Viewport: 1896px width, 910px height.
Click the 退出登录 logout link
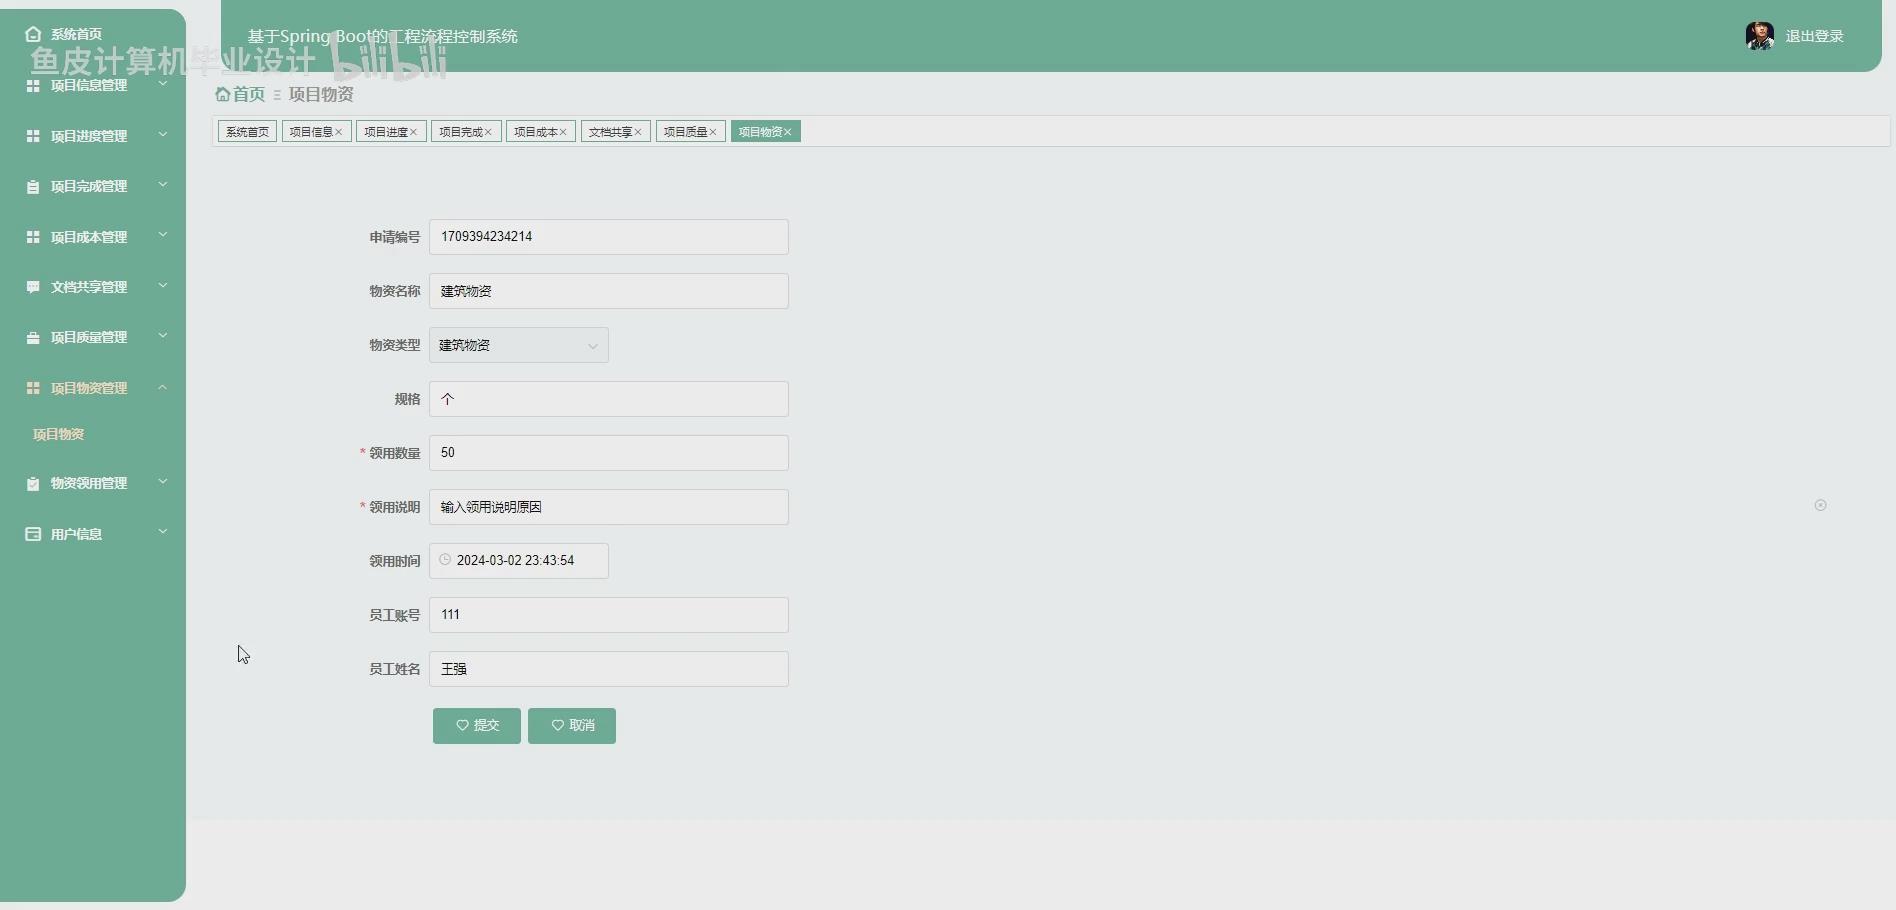(1814, 36)
